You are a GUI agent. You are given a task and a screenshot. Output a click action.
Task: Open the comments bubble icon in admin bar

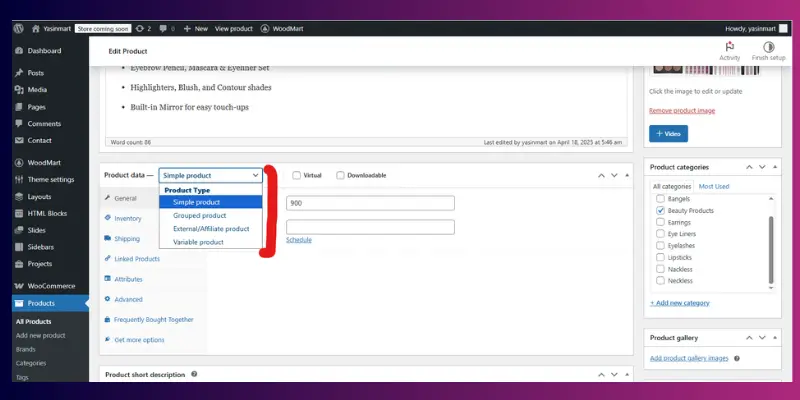(163, 29)
